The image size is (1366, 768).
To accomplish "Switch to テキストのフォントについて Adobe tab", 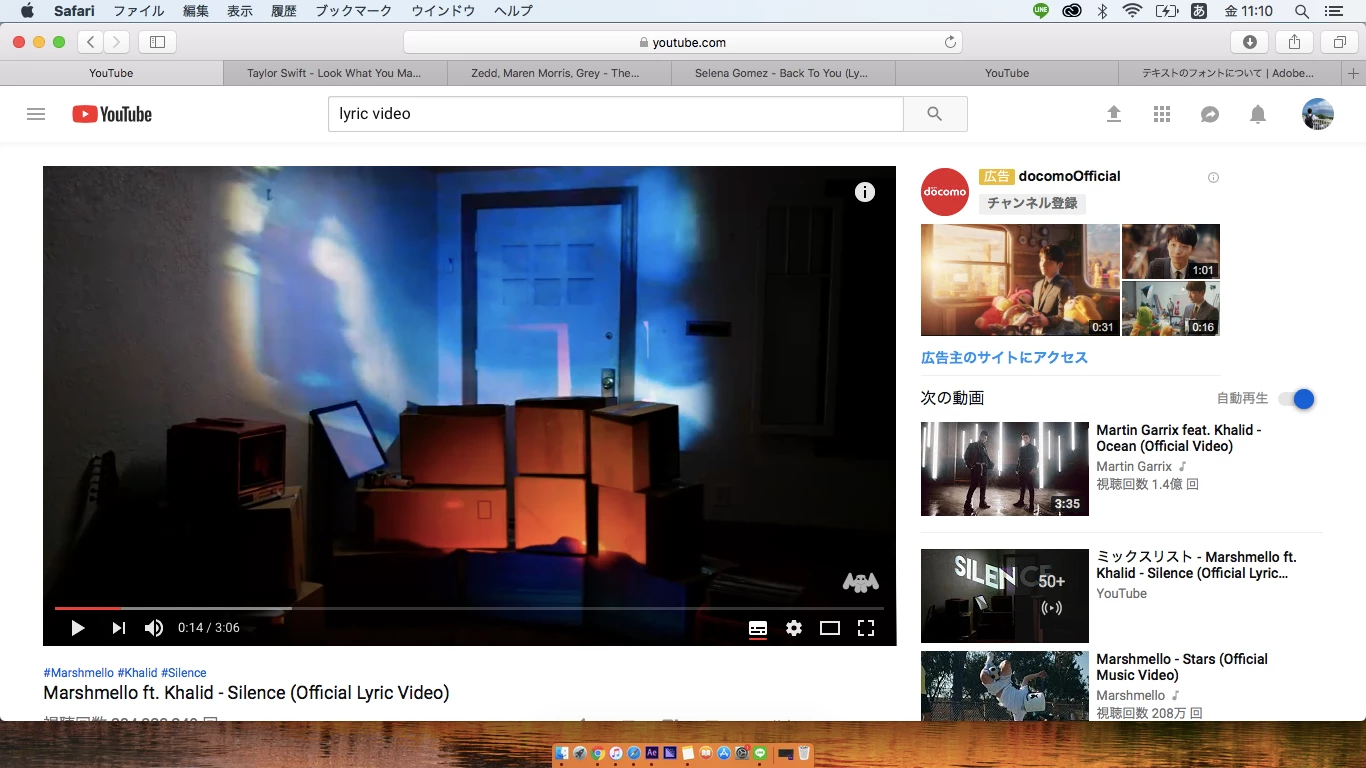I will (x=1229, y=73).
